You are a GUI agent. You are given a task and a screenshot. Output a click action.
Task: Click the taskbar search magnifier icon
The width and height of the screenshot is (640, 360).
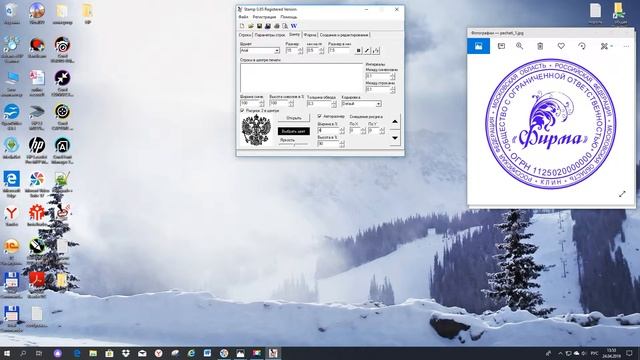[23, 353]
